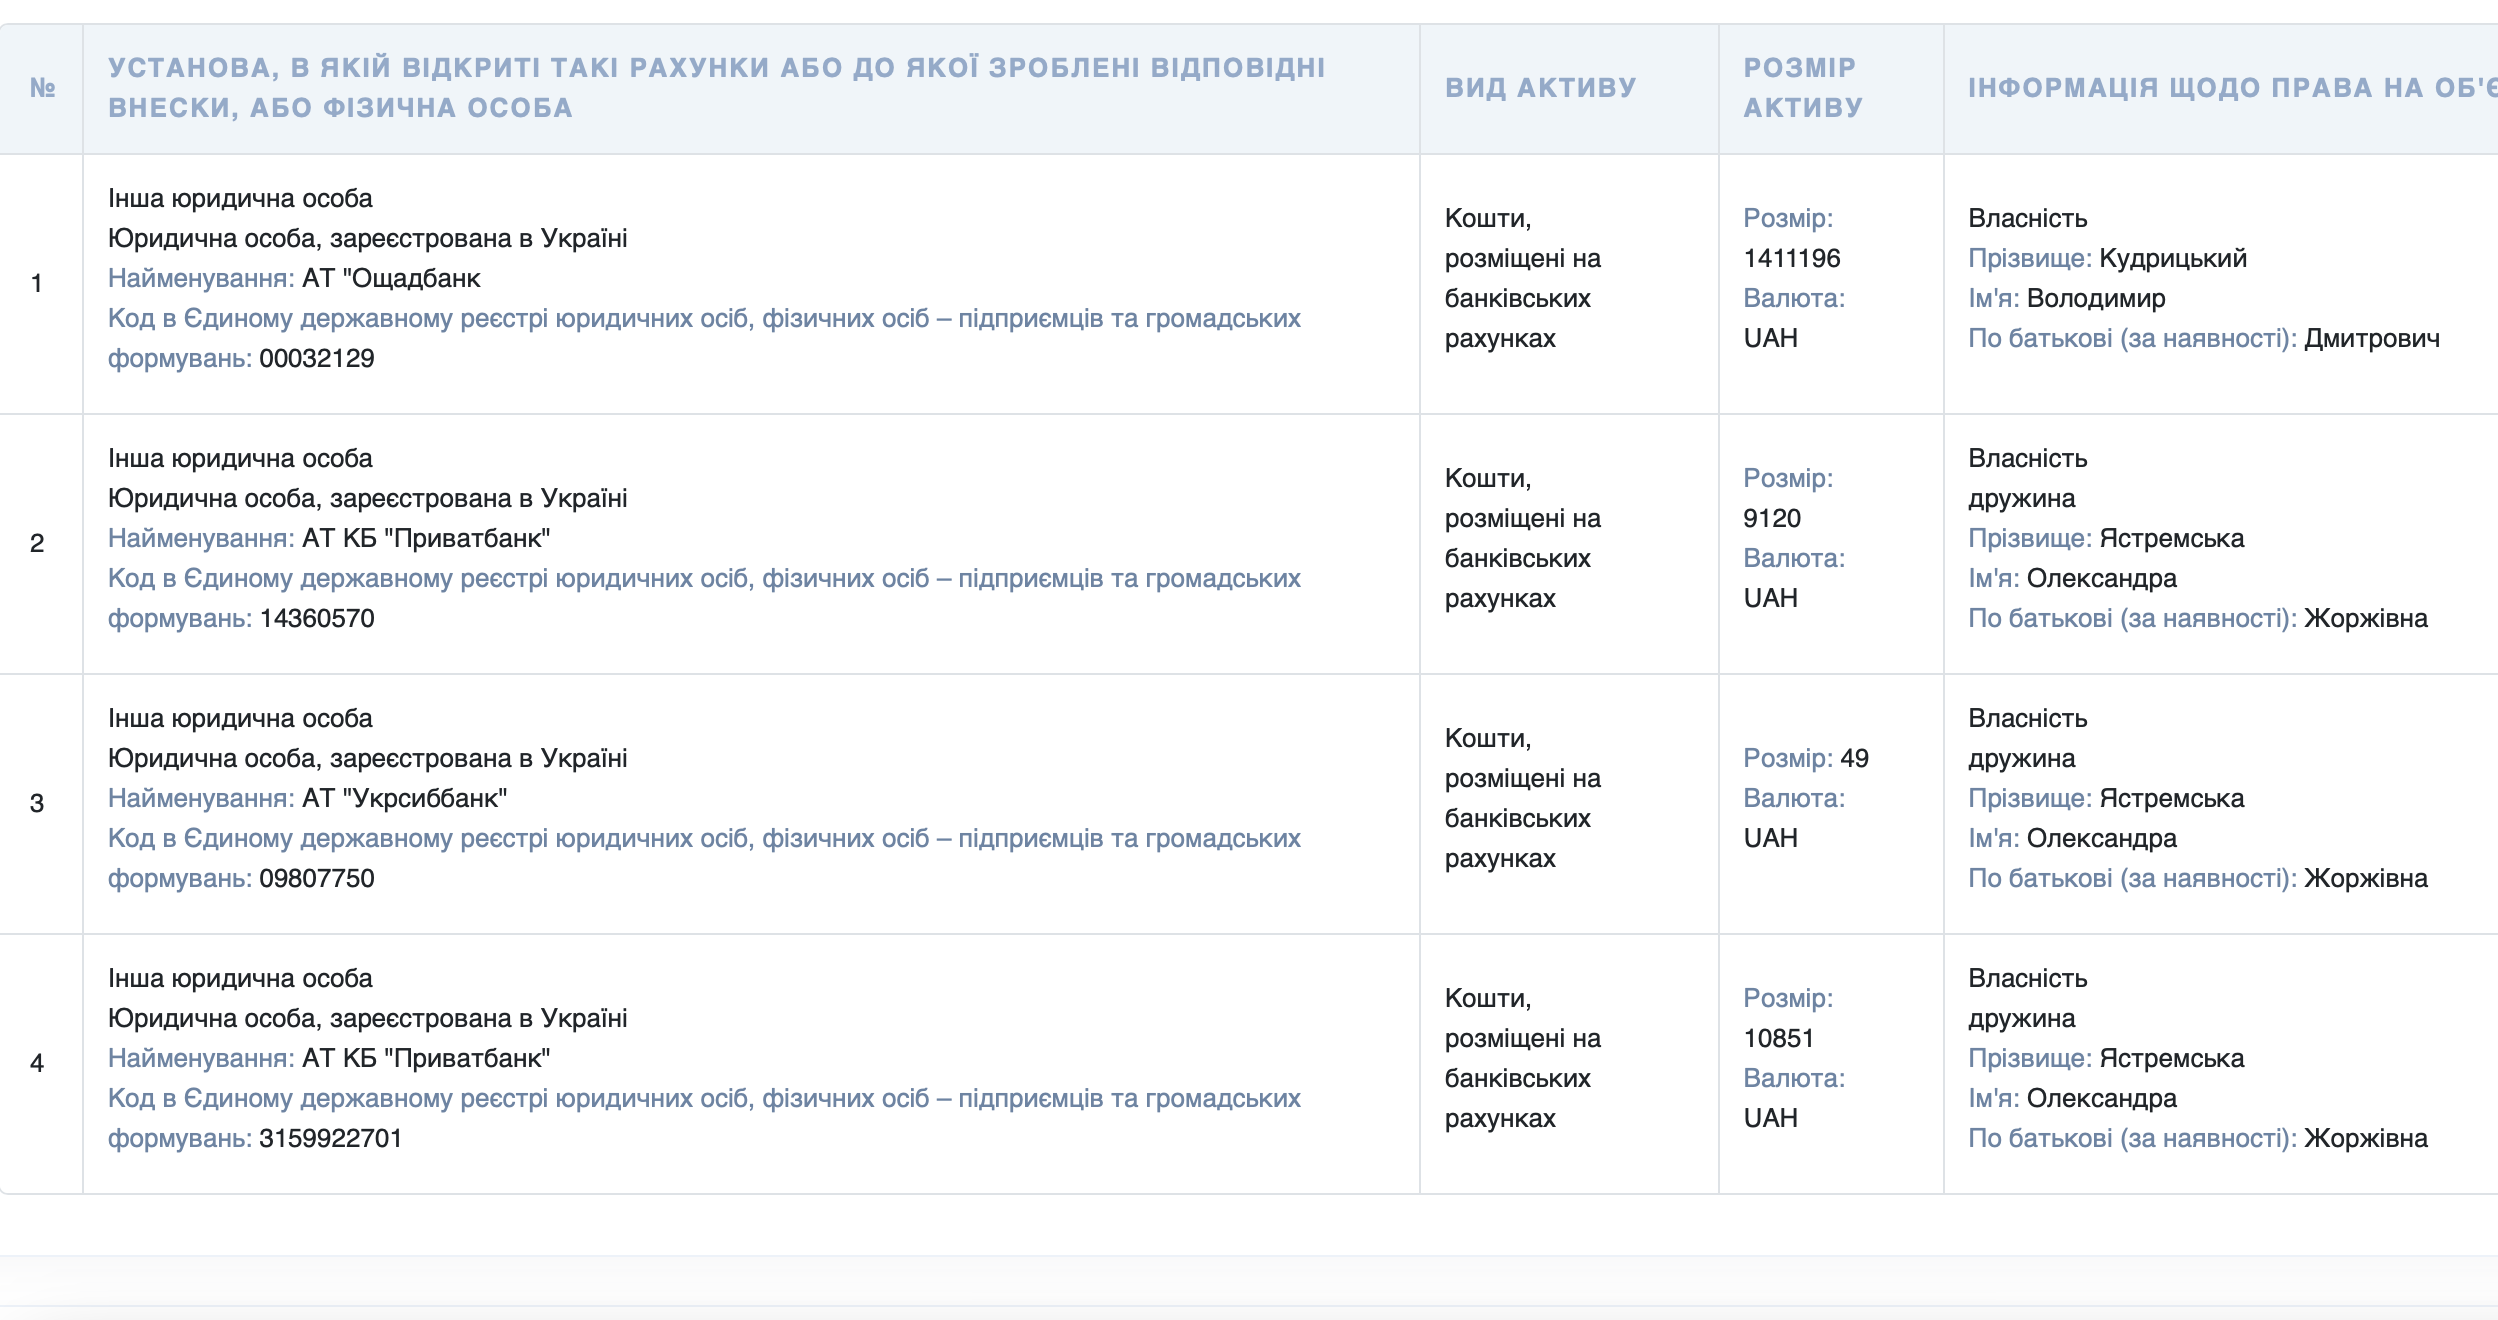Click the № column header
This screenshot has height=1320, width=2498.
pyautogui.click(x=42, y=88)
